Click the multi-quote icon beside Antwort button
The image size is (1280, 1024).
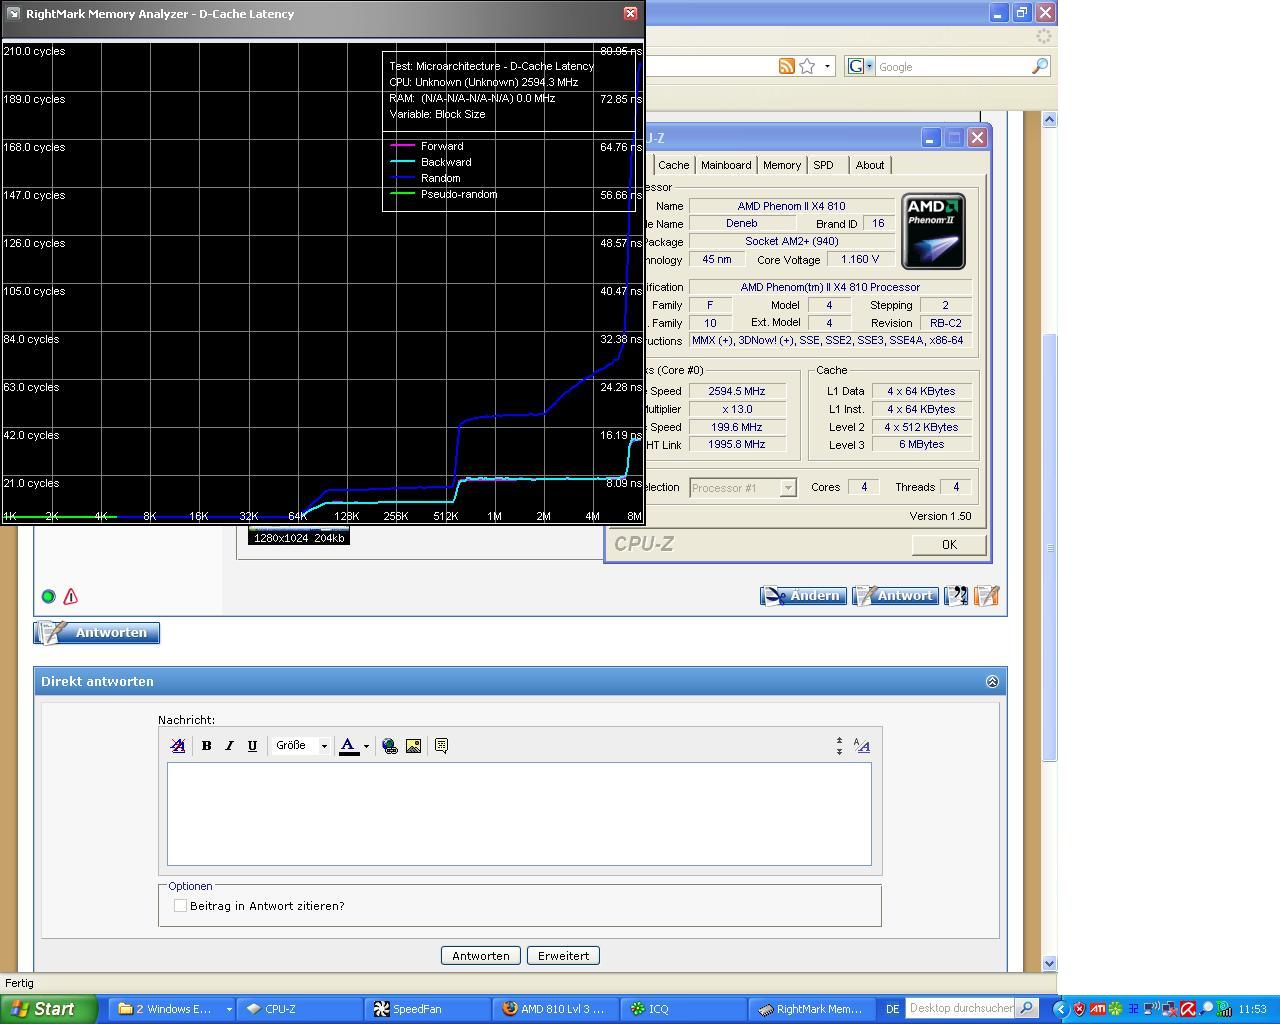pos(957,596)
